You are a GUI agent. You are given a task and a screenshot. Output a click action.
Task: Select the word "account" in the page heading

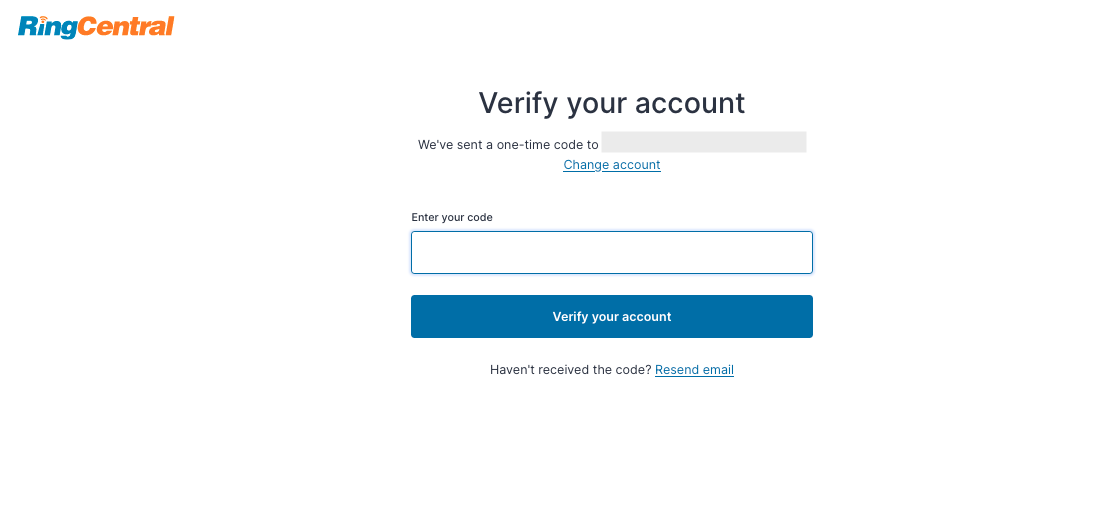pyautogui.click(x=690, y=103)
